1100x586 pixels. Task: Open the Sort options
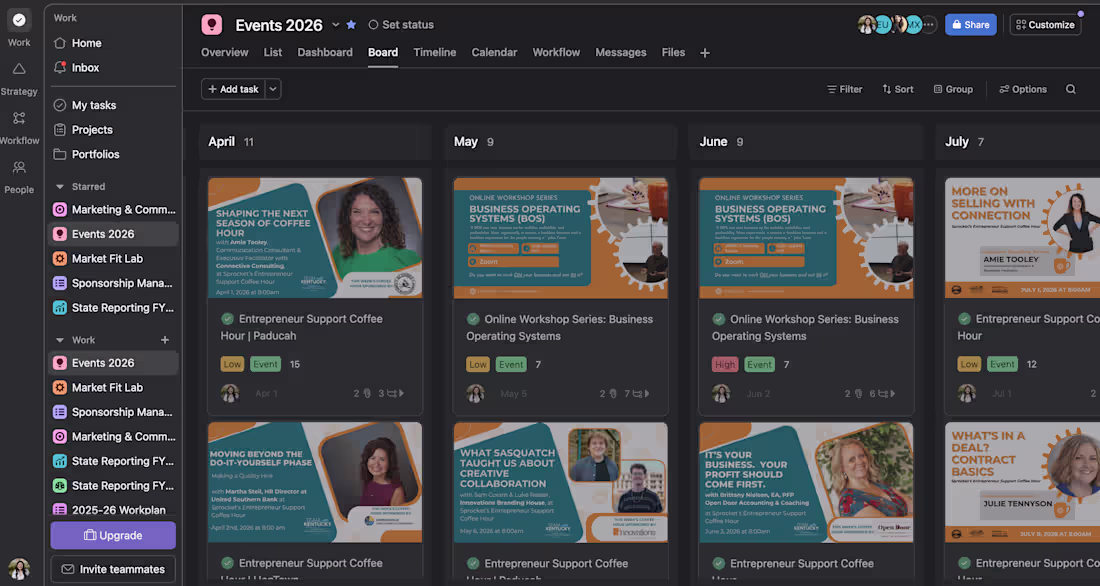click(x=897, y=89)
